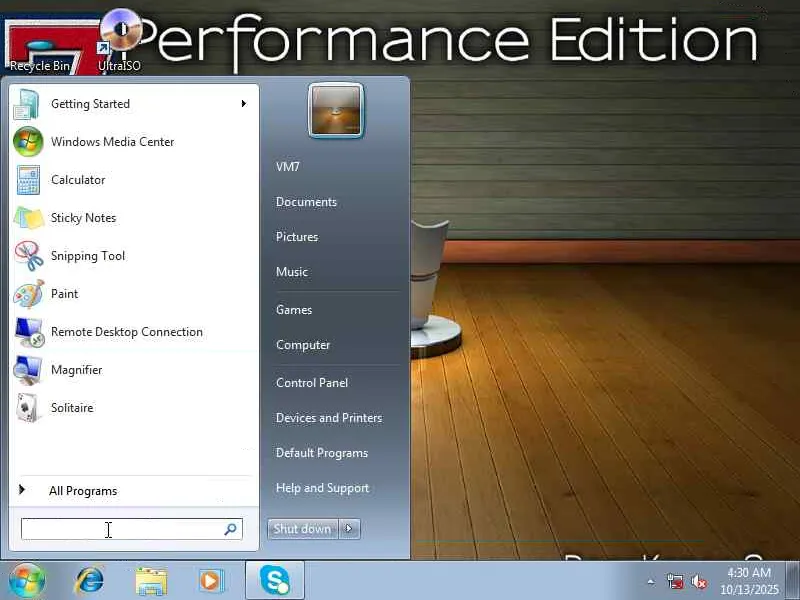
Task: Open the Shut down options arrow
Action: 349,529
